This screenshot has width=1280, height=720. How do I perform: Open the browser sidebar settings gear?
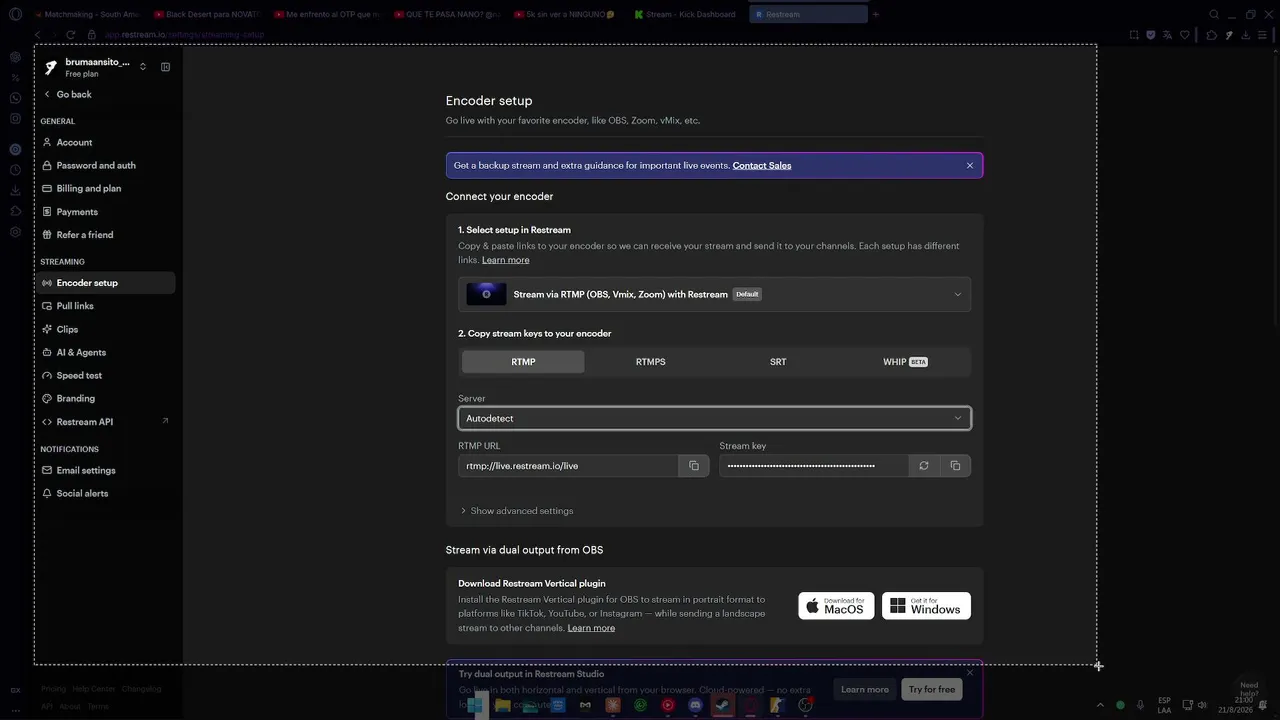[15, 232]
